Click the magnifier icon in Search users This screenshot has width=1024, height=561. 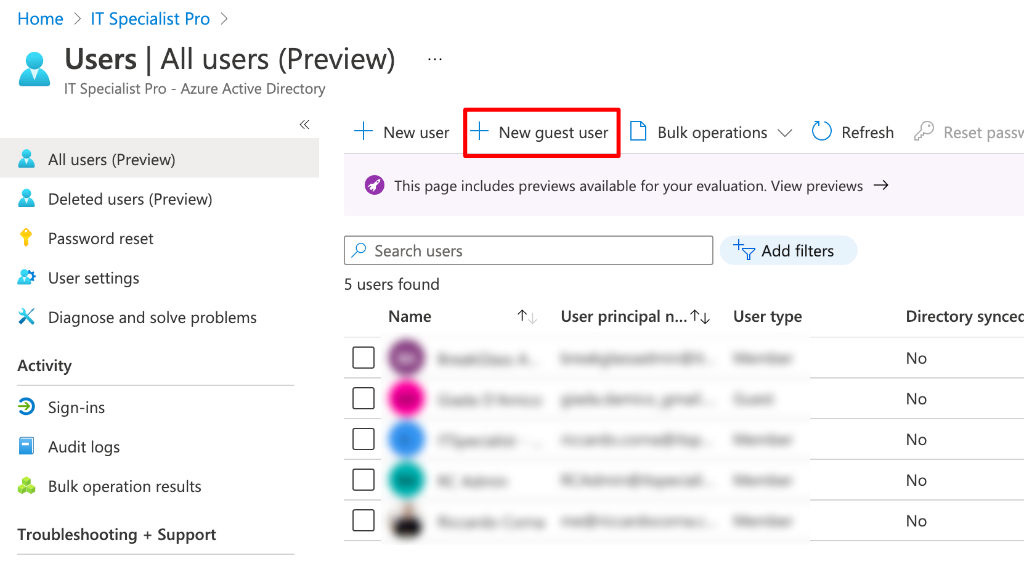coord(359,250)
